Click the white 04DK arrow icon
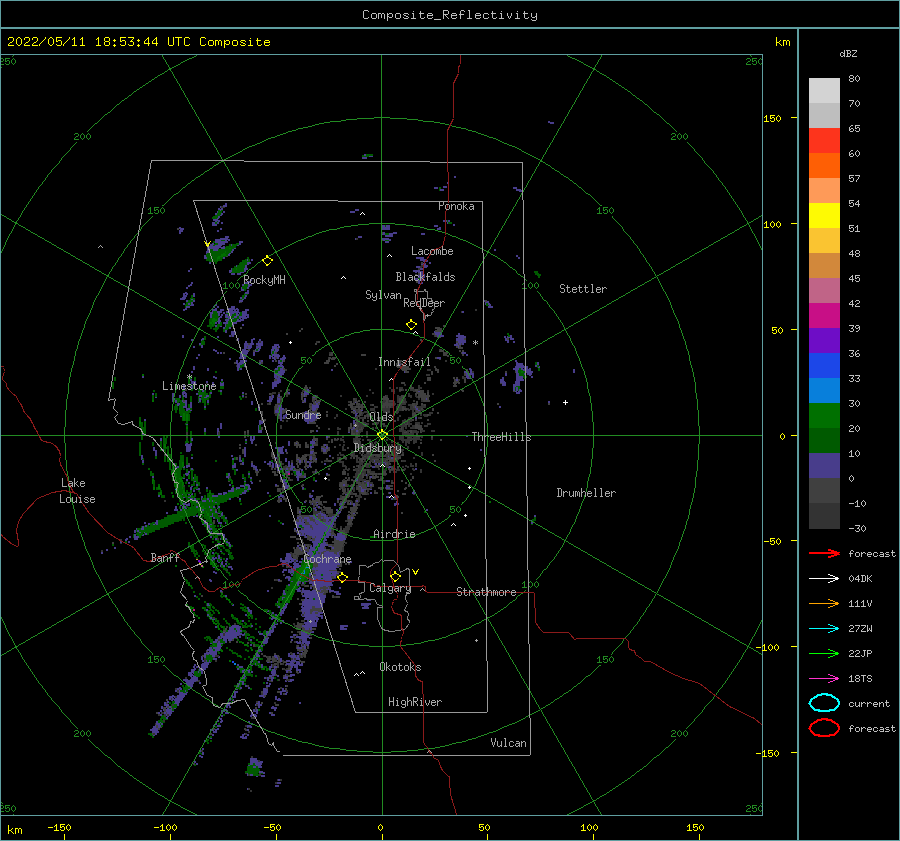The height and width of the screenshot is (841, 900). (x=824, y=579)
